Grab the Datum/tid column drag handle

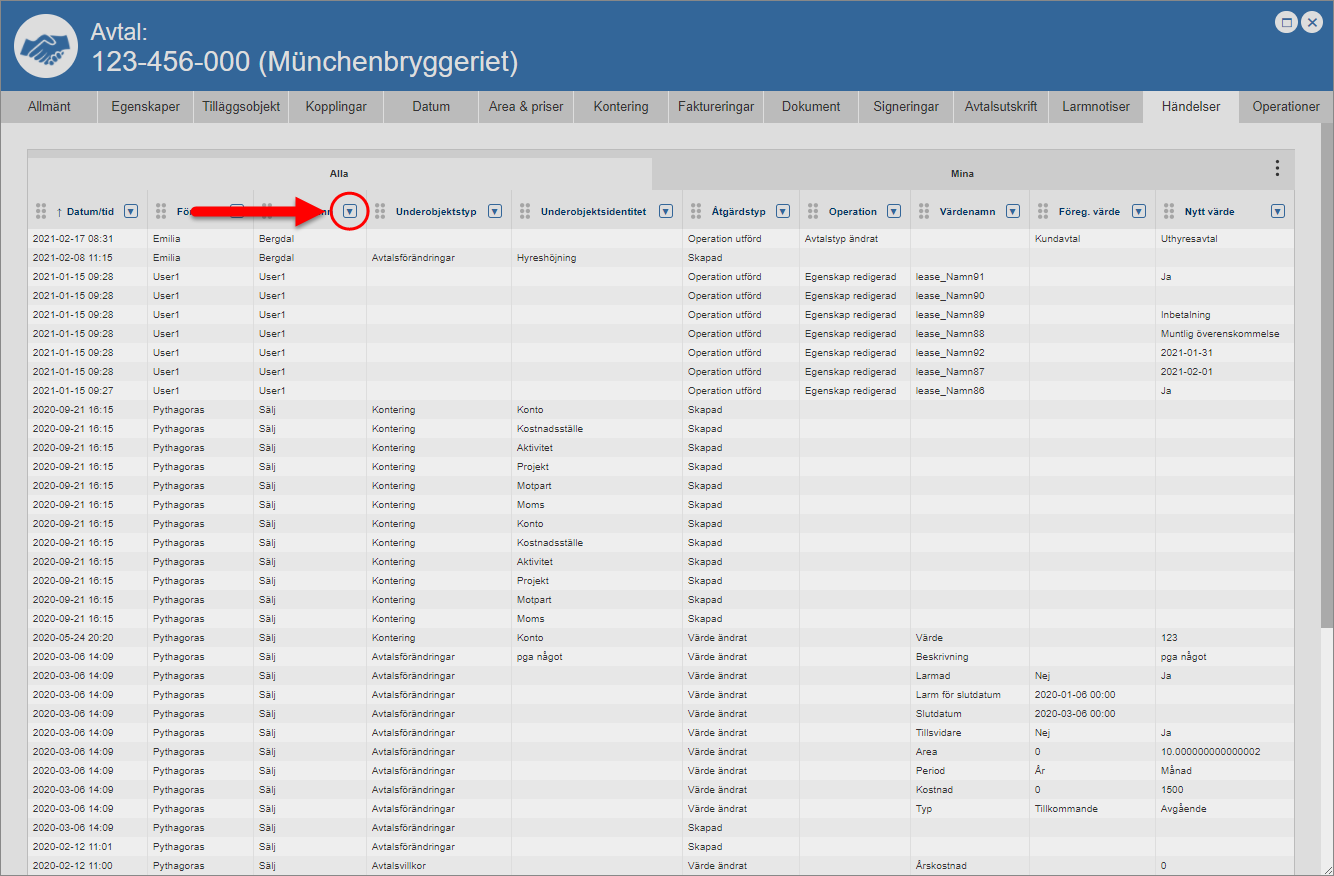click(x=41, y=211)
